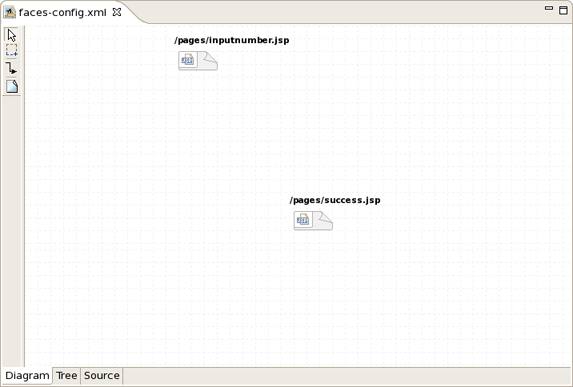The image size is (573, 387).
Task: Activate the faces-config.xml editor tab
Action: 62,12
